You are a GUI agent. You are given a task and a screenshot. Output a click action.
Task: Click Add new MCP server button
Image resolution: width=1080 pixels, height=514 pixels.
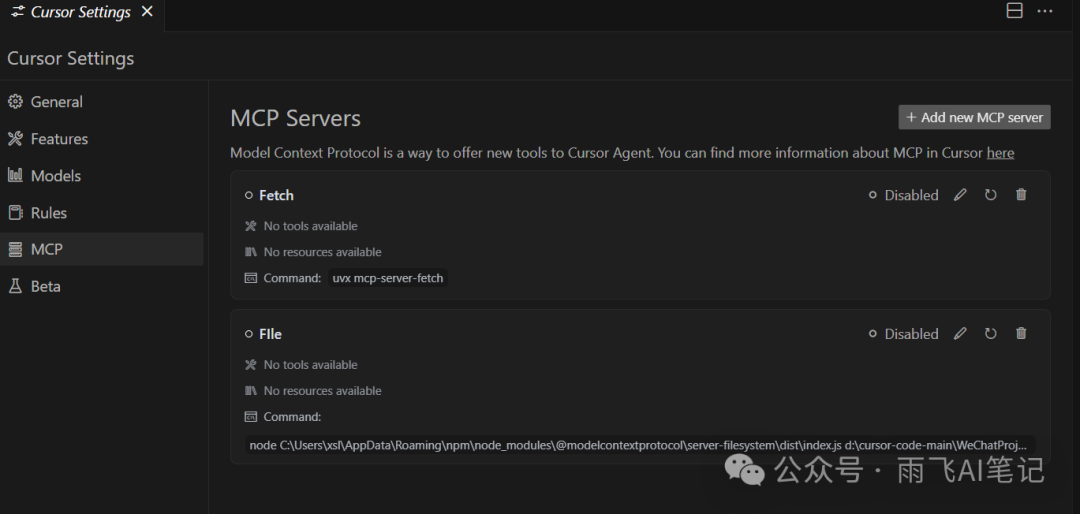pyautogui.click(x=974, y=117)
